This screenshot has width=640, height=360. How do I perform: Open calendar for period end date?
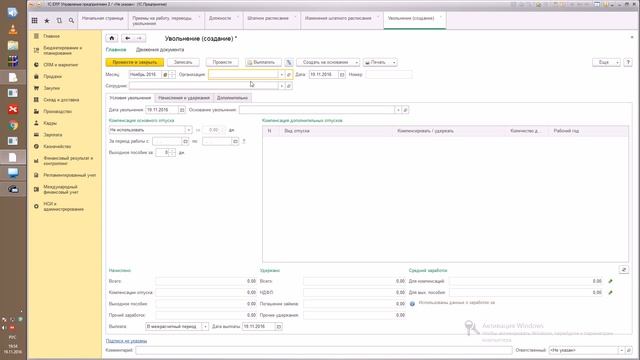[x=236, y=141]
